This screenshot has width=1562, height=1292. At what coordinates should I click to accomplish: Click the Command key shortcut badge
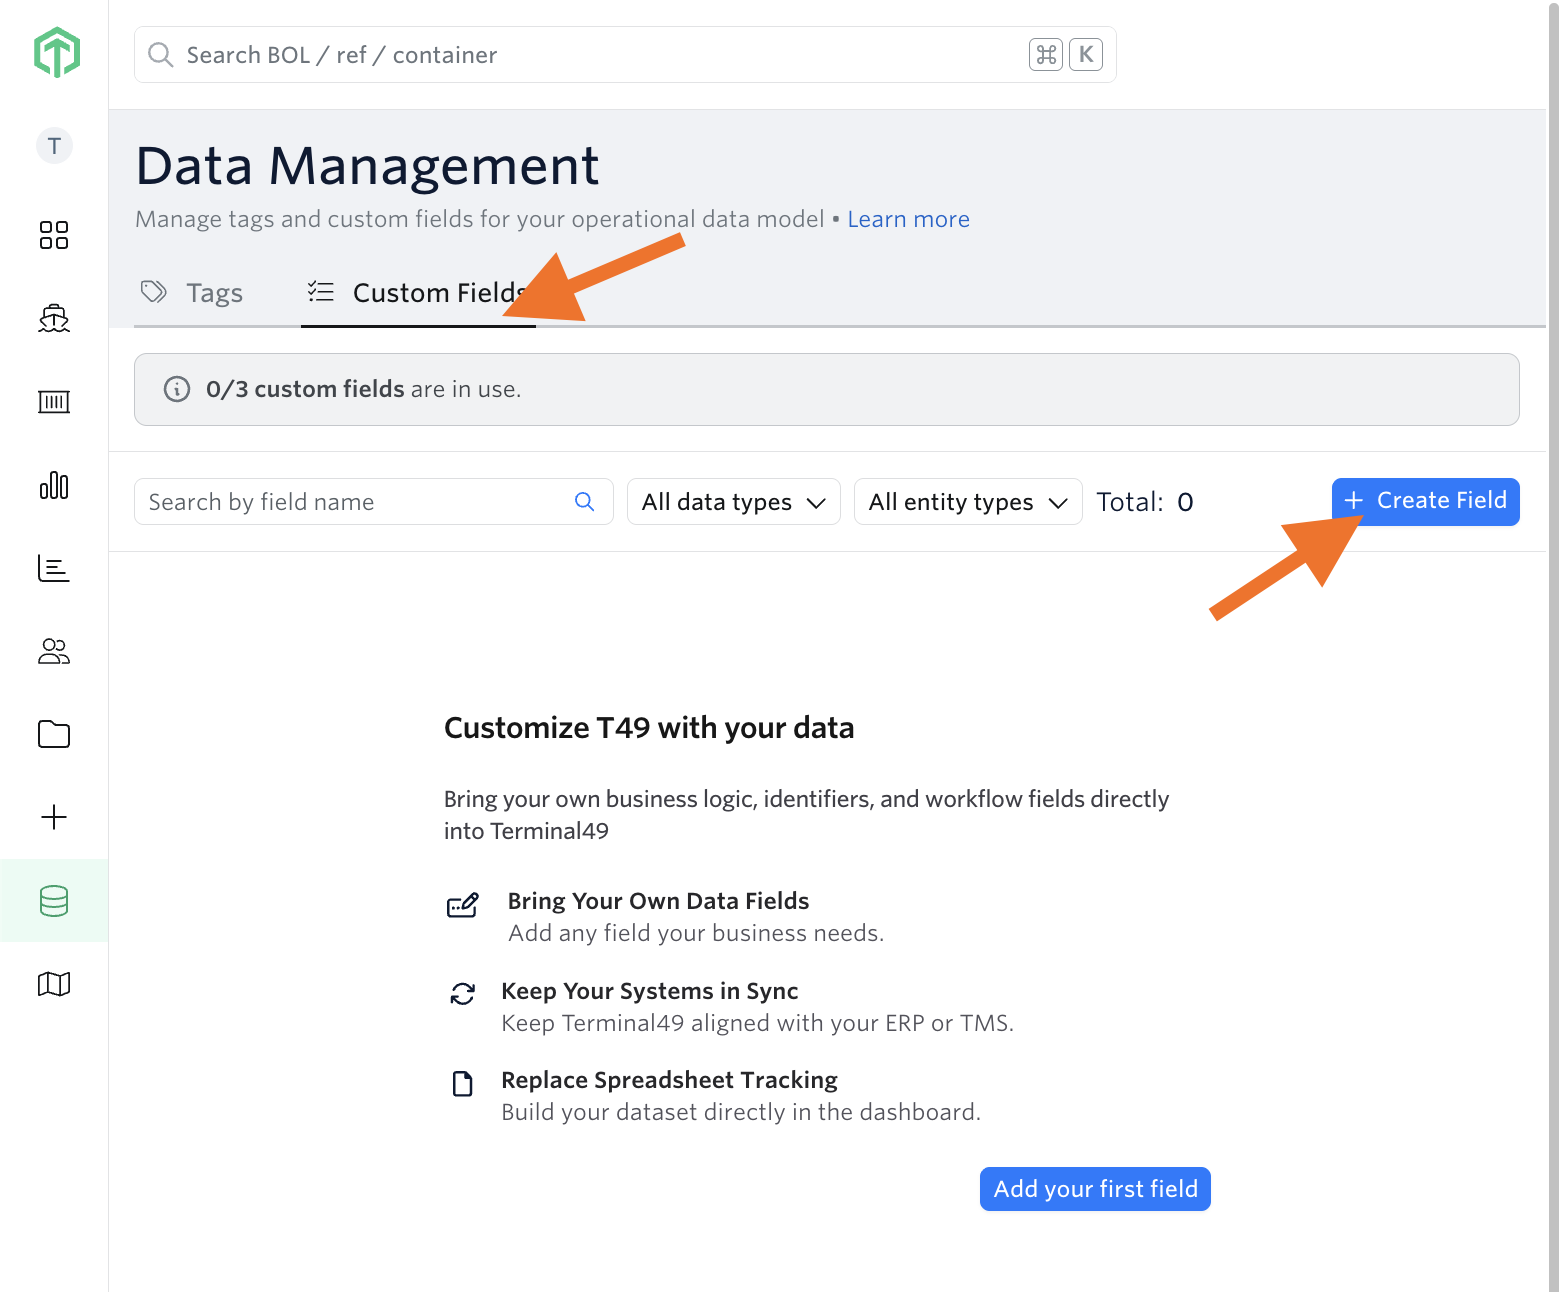1046,54
